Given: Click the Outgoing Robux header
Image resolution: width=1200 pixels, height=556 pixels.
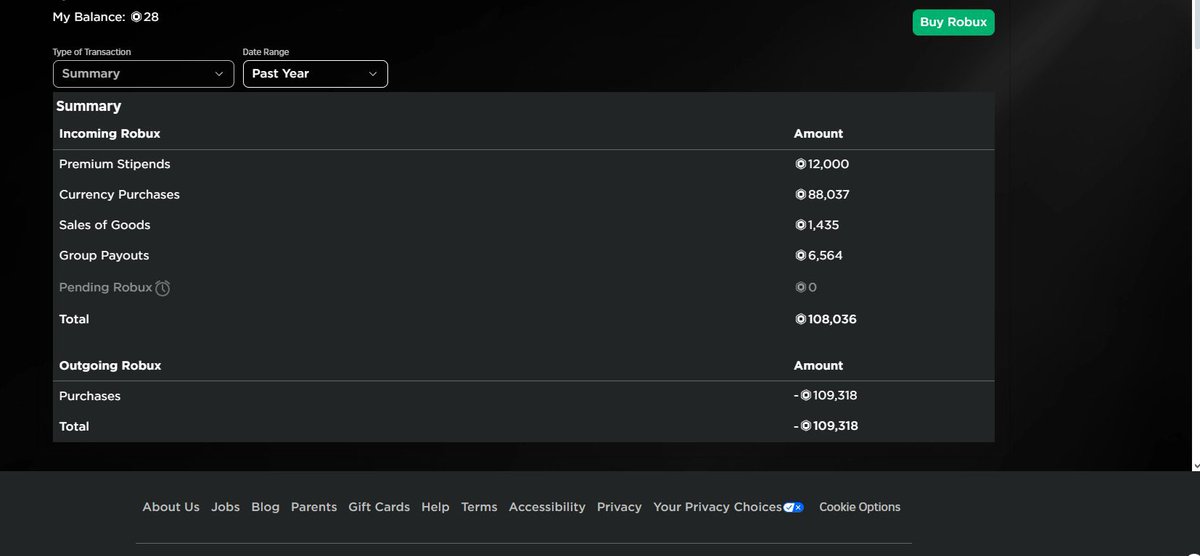Looking at the screenshot, I should point(110,366).
